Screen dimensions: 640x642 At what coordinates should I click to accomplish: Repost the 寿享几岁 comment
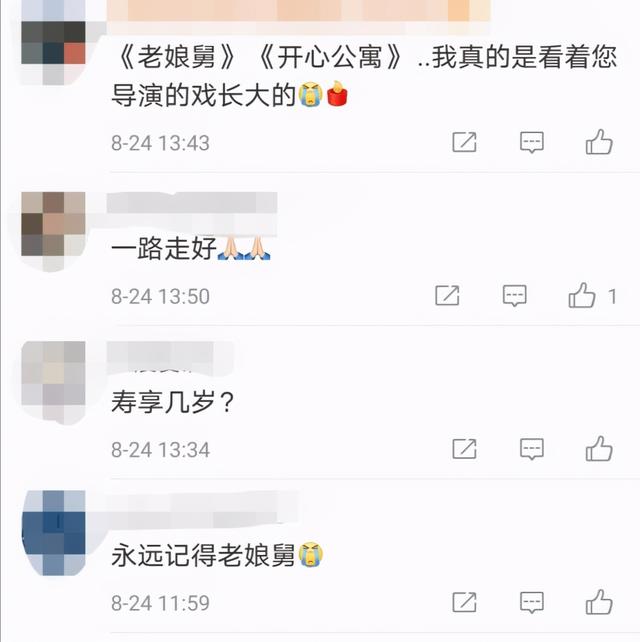[x=464, y=449]
